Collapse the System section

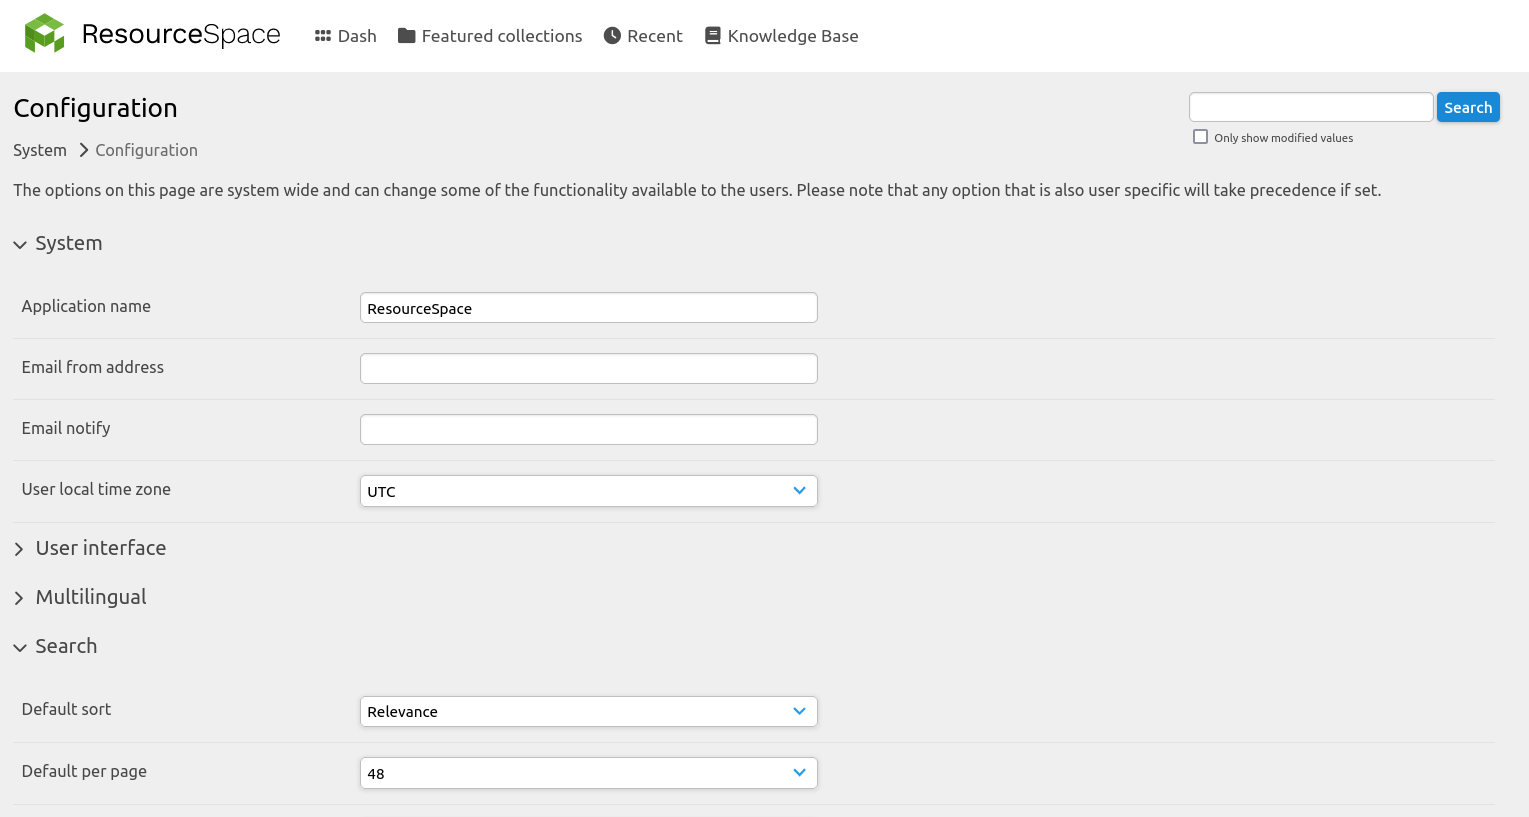[58, 243]
